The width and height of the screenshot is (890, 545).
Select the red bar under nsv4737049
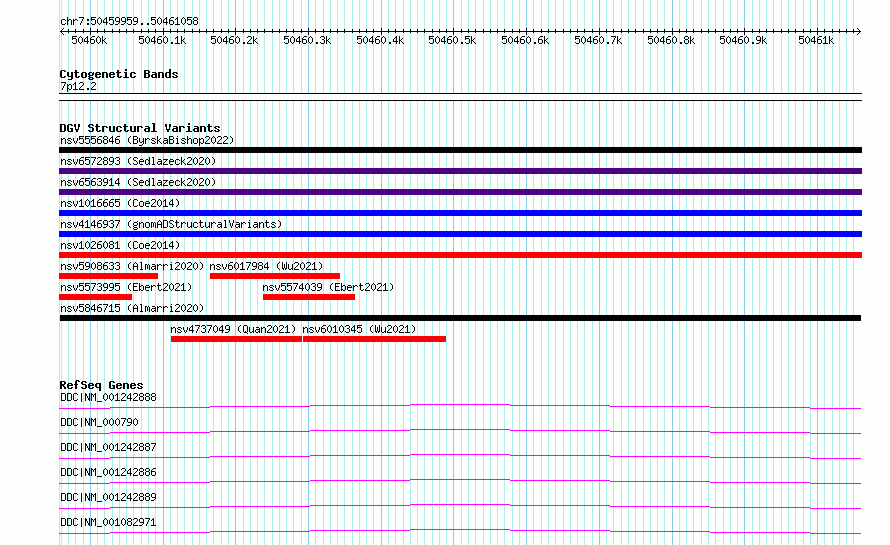236,339
